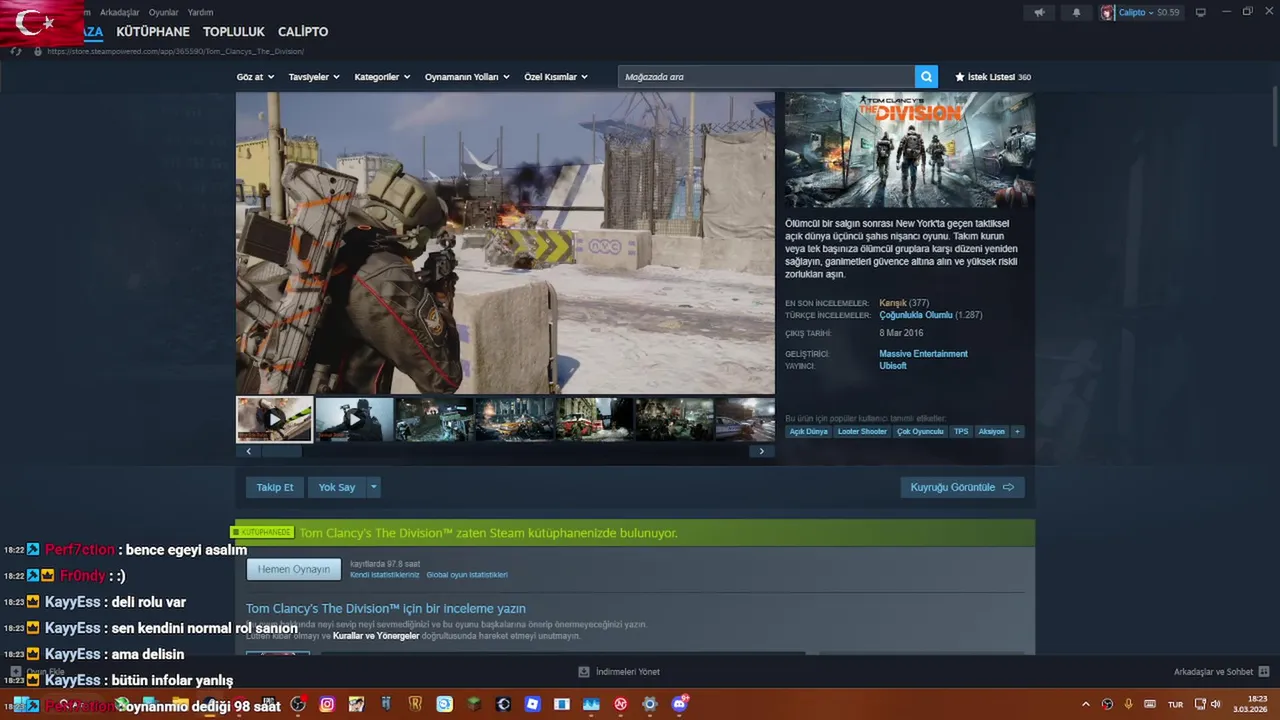Image resolution: width=1280 pixels, height=720 pixels.
Task: Click the magnifier search button in store
Action: tap(927, 77)
